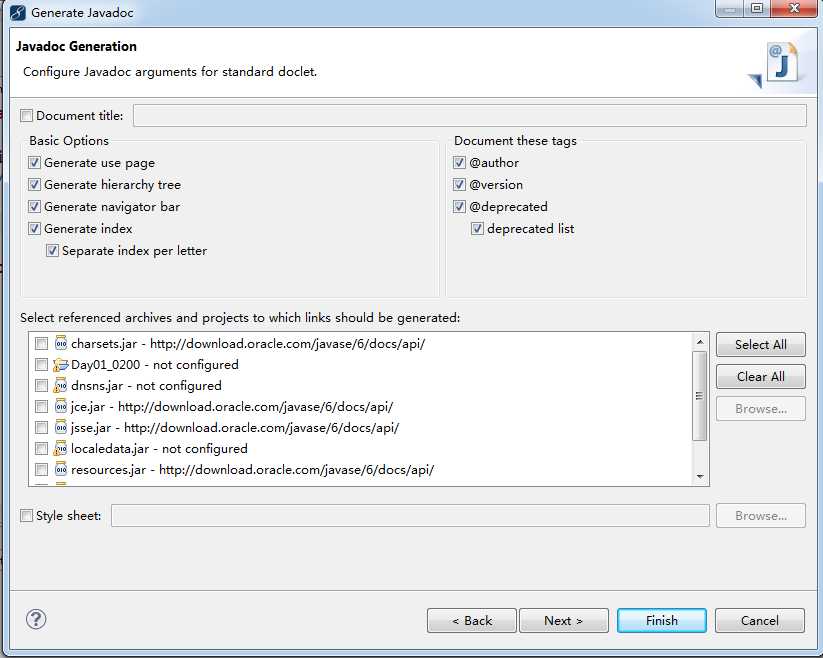Maximize the Generate Javadoc window
The image size is (823, 658).
[756, 8]
